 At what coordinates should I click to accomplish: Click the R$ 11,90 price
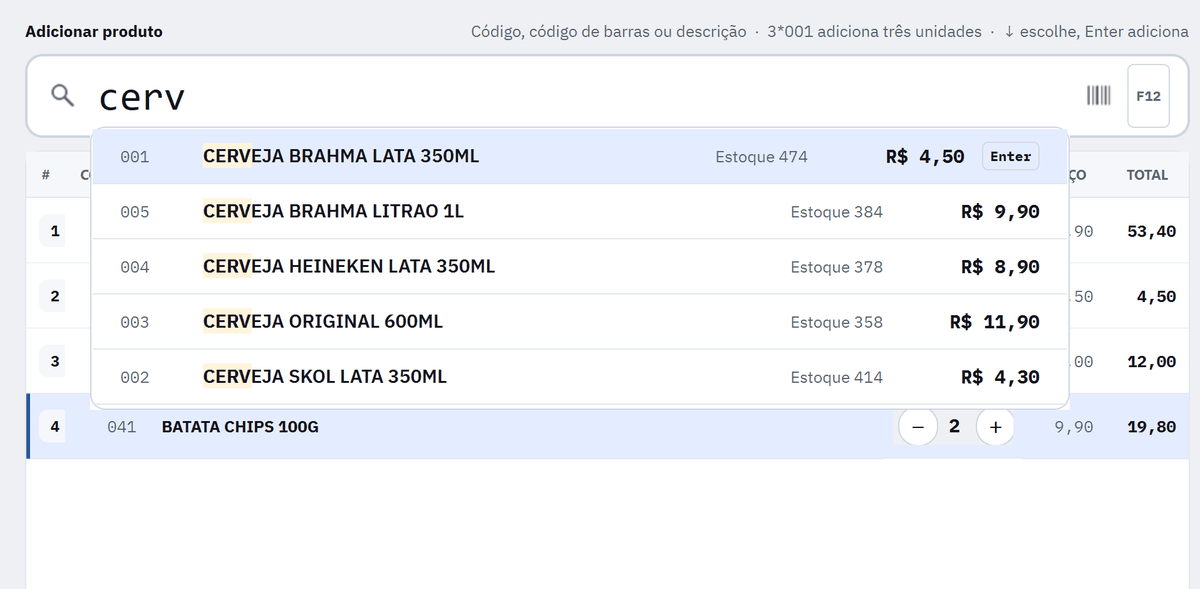pos(995,322)
